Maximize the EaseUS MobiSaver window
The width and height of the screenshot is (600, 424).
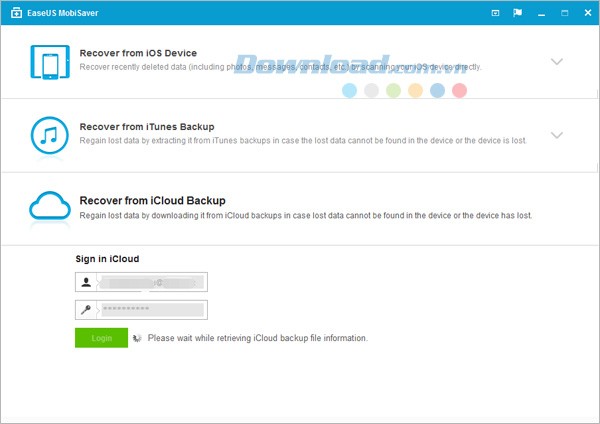point(562,13)
